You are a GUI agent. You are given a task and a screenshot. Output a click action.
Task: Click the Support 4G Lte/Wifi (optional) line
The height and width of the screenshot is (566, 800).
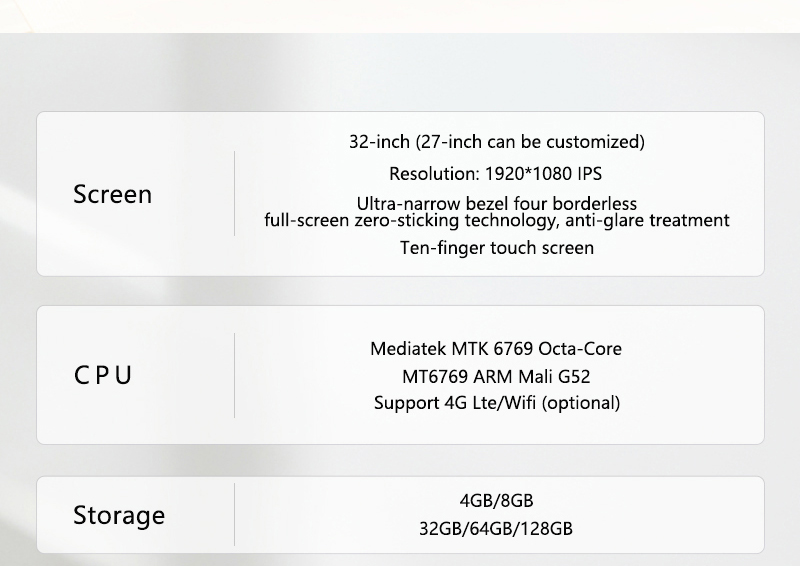coord(497,403)
